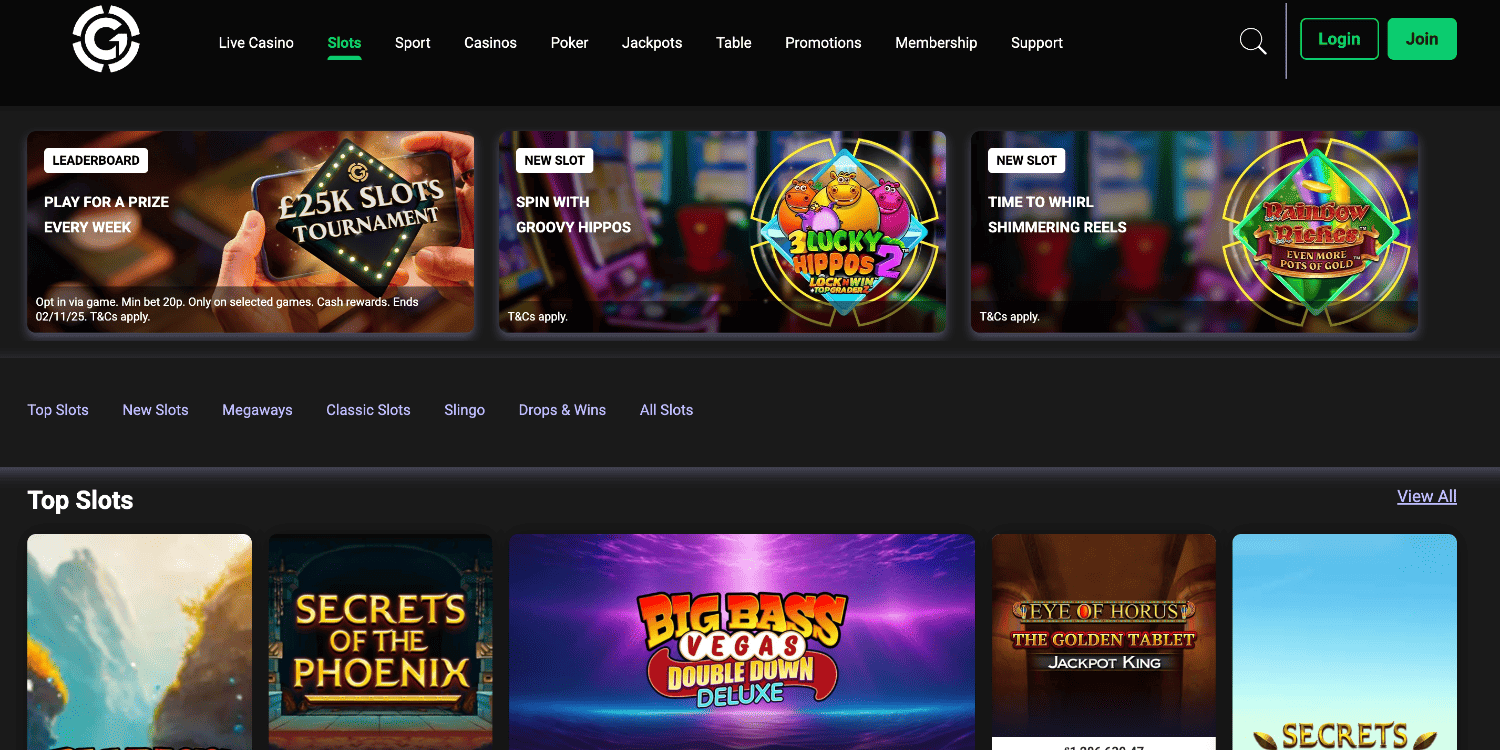Select the Secrets of the Phoenix game tile
1500x750 pixels.
(x=381, y=642)
